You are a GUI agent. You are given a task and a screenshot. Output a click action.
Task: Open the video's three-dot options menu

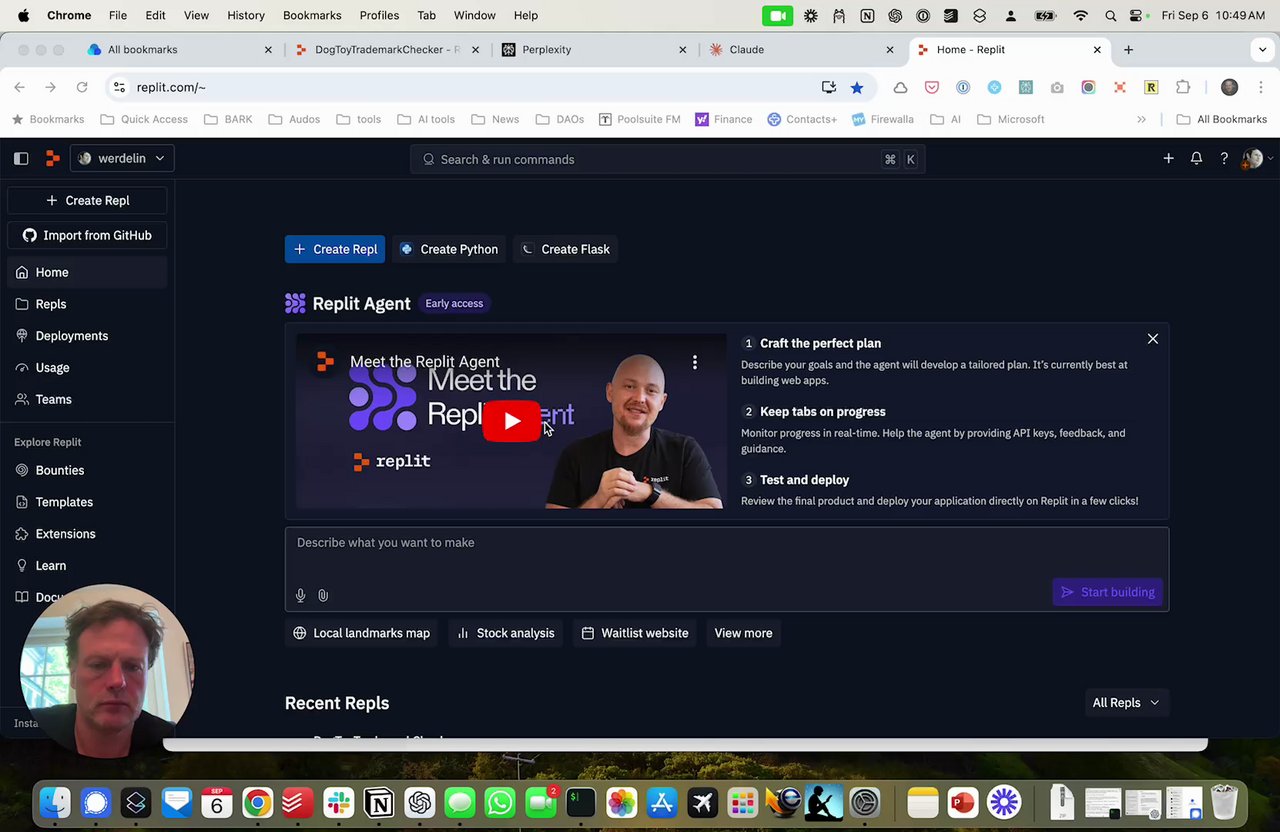(695, 362)
